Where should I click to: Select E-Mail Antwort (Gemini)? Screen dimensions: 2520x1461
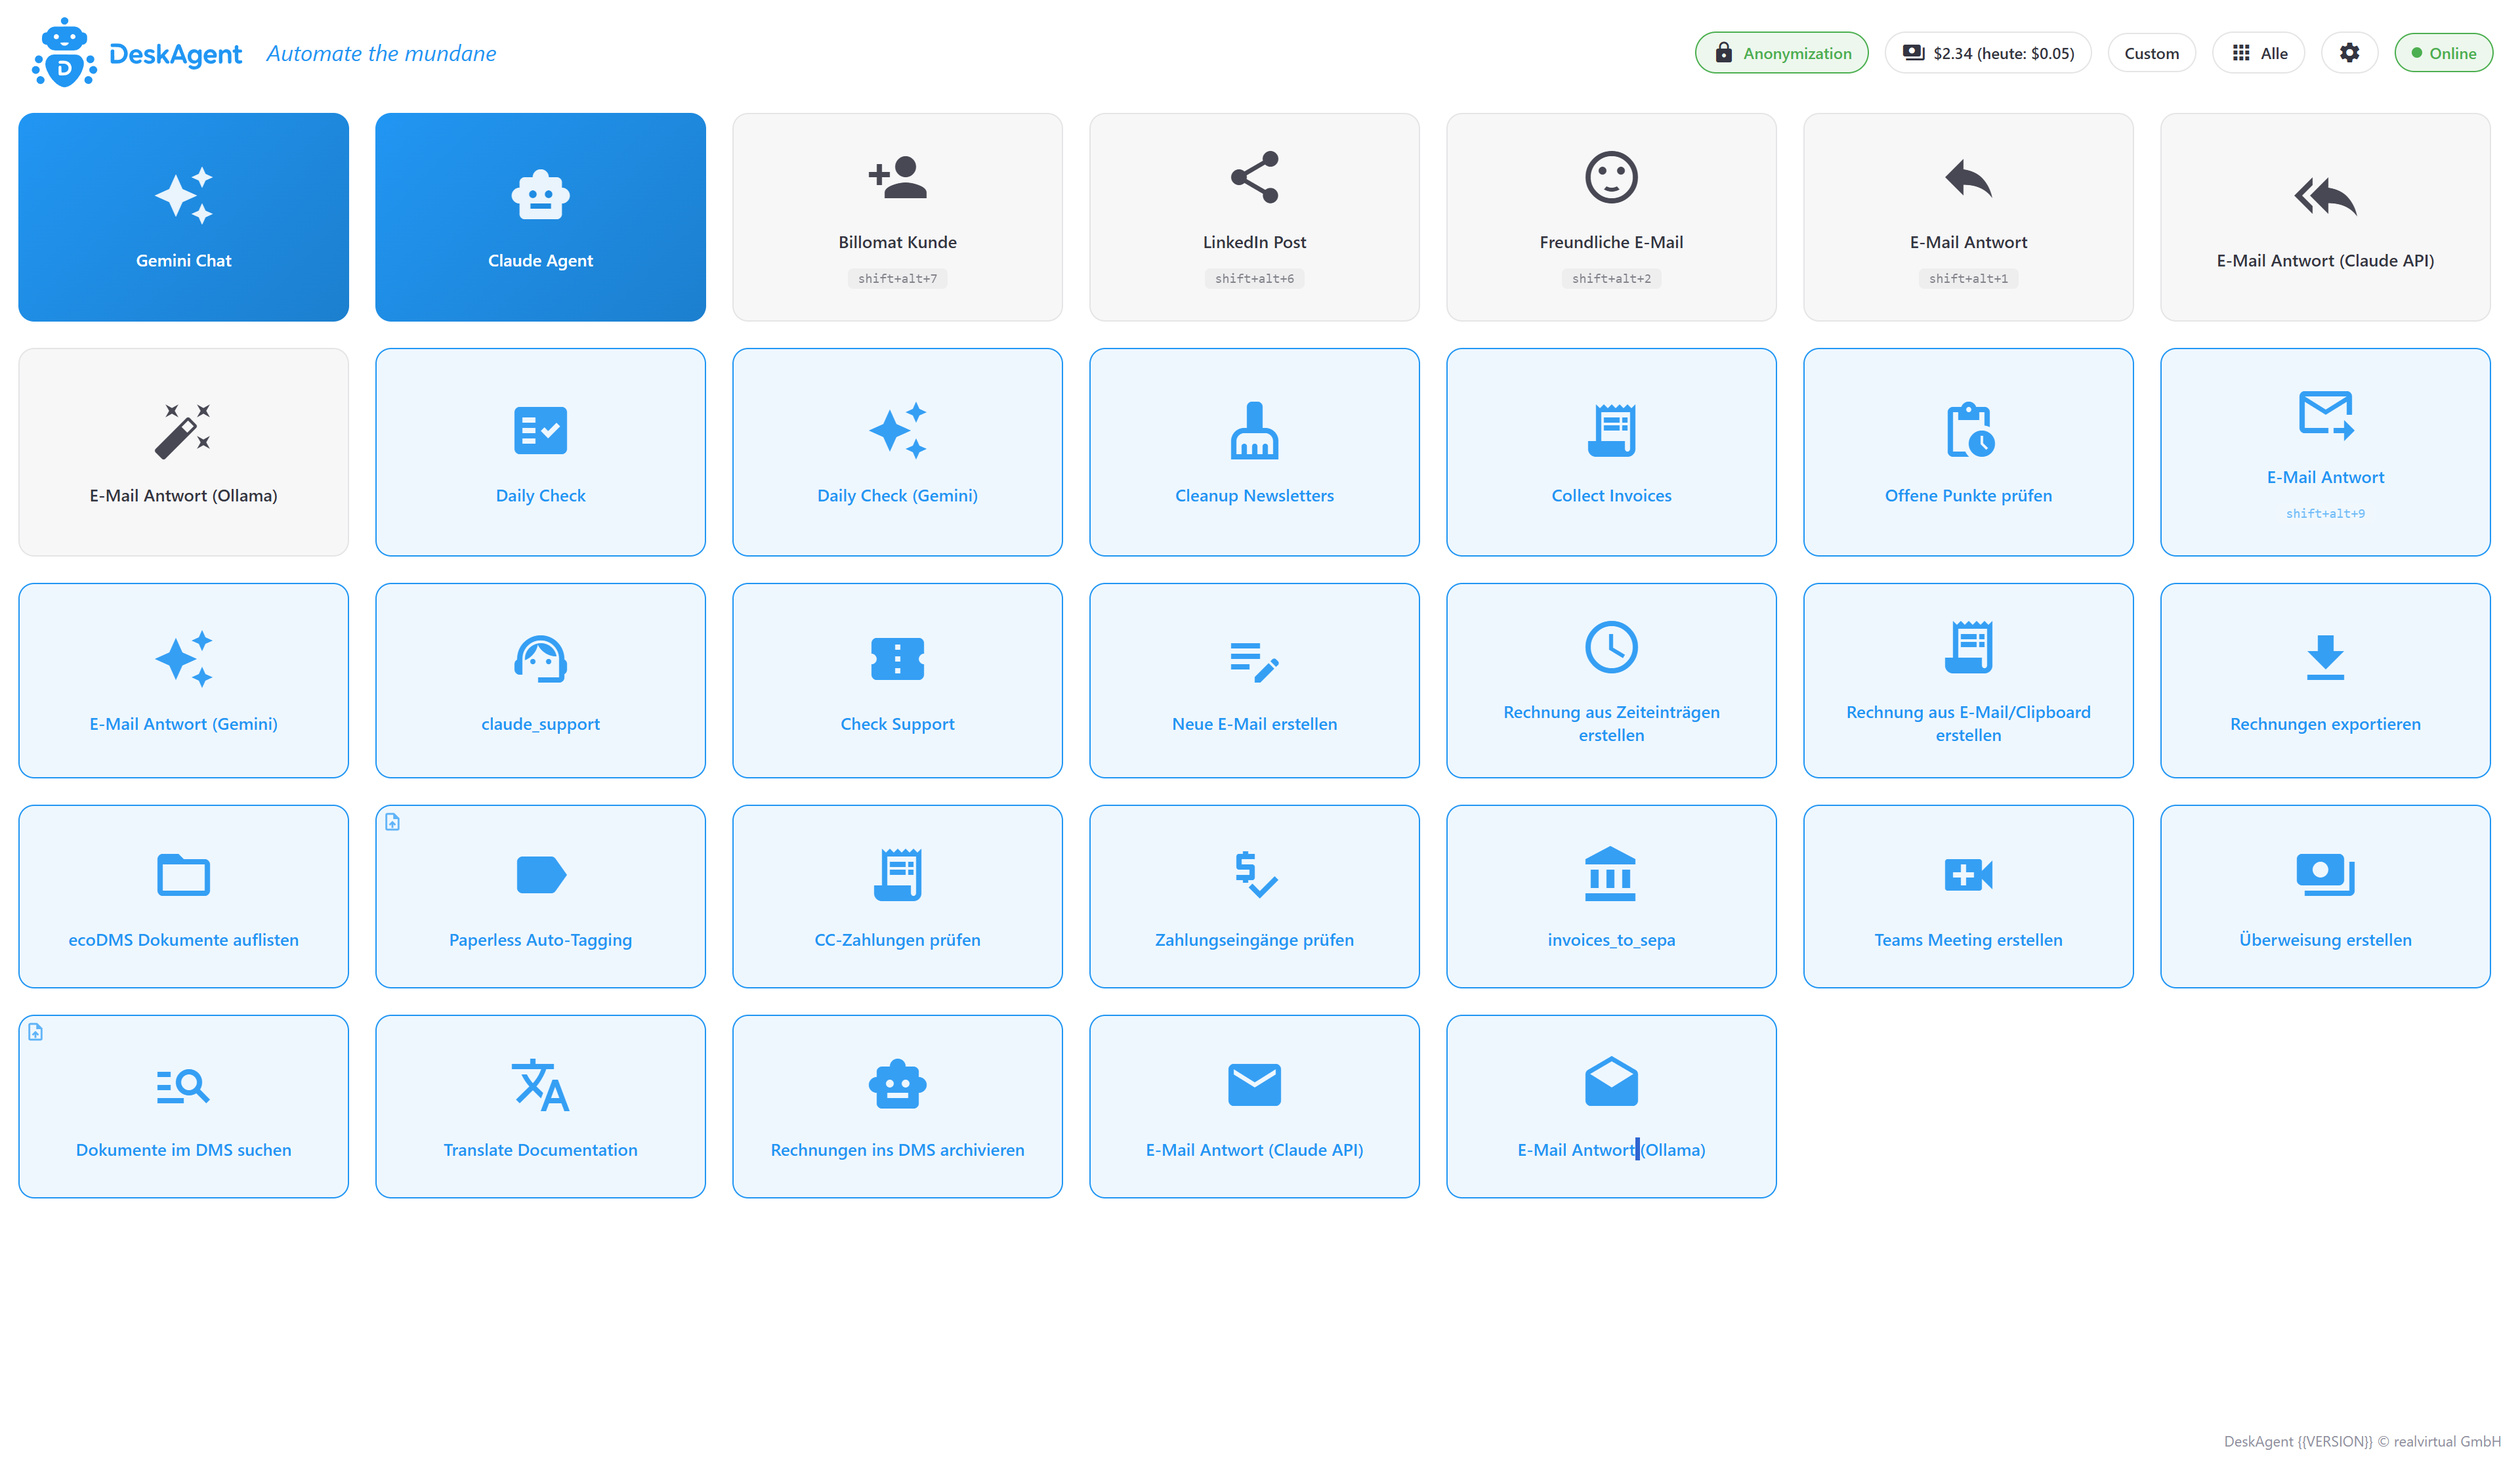(183, 681)
